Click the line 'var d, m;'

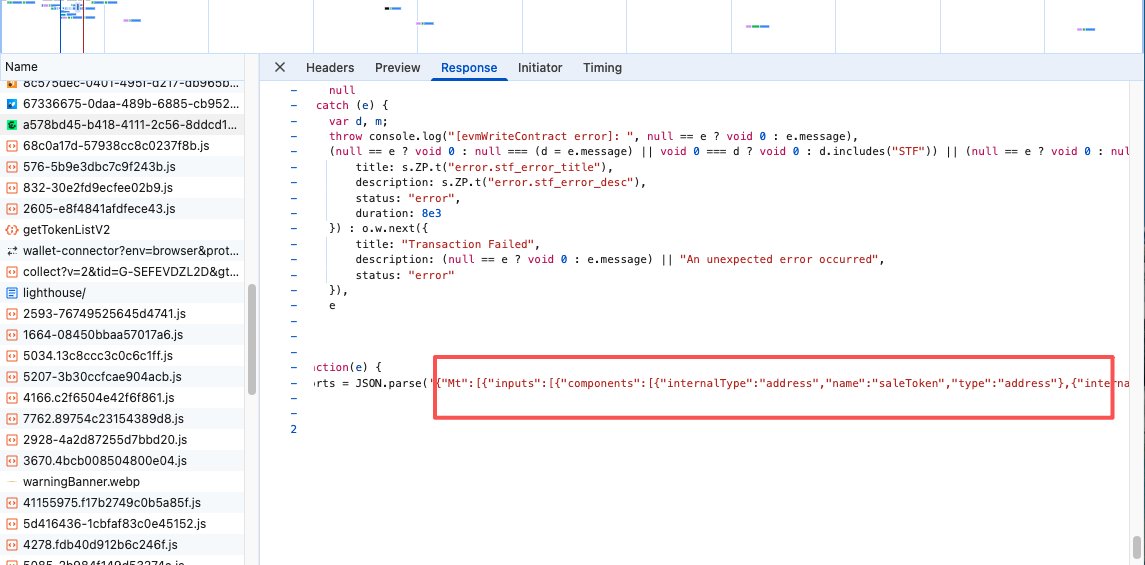359,121
